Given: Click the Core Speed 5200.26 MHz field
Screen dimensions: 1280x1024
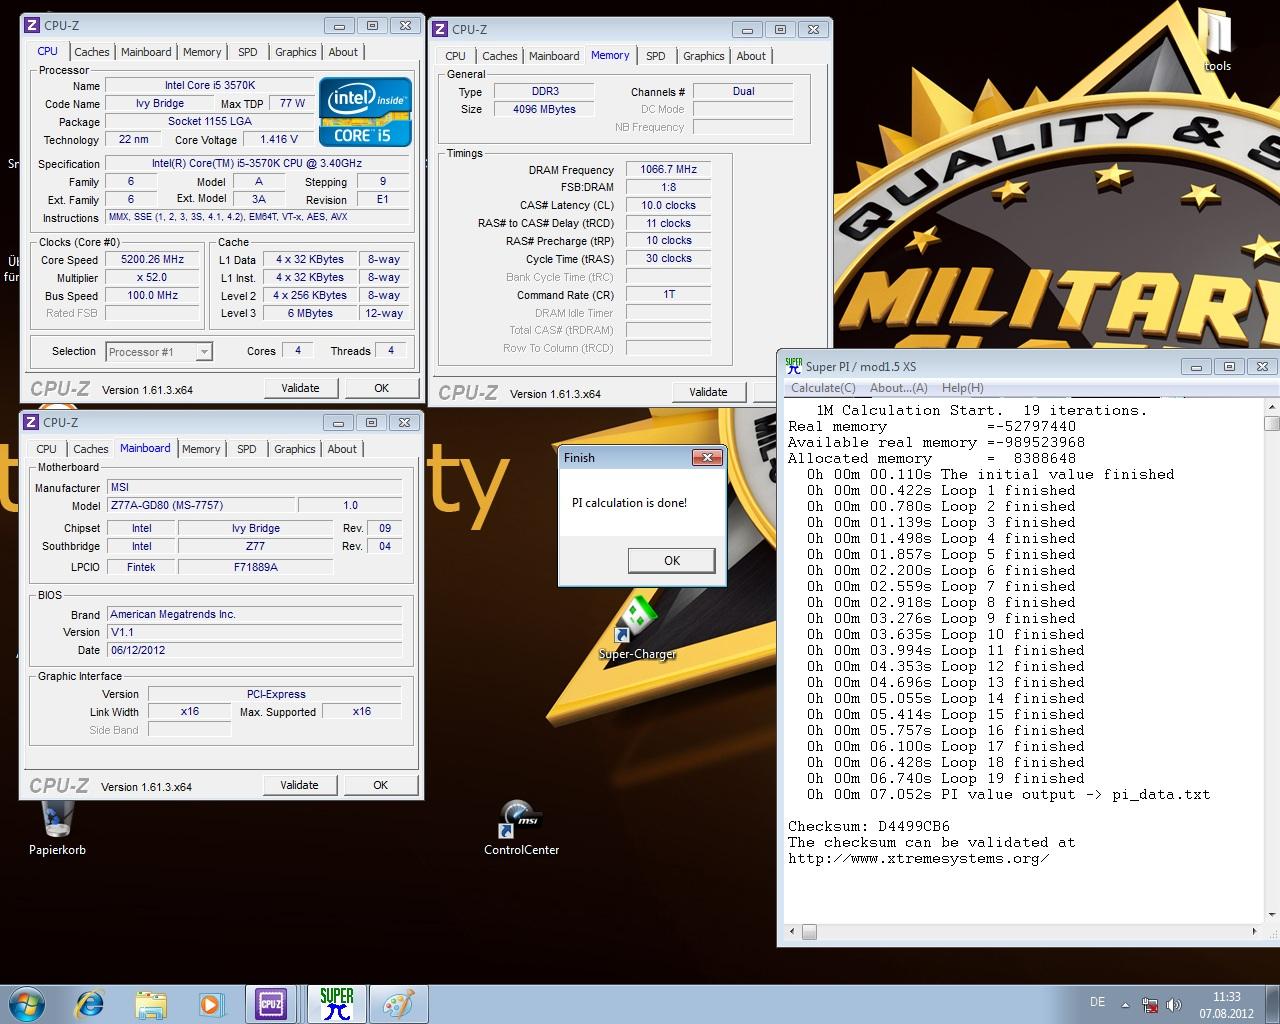Looking at the screenshot, I should [152, 259].
